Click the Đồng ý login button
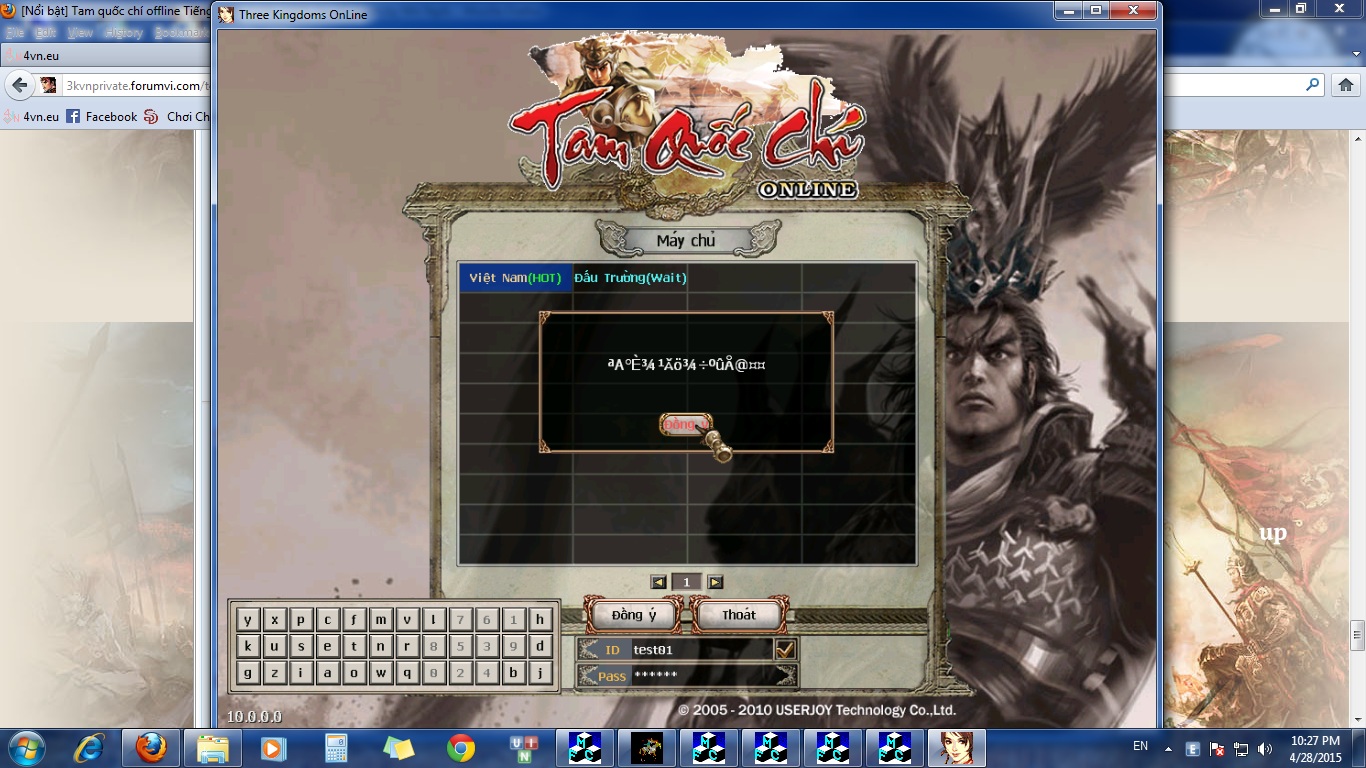The width and height of the screenshot is (1366, 768). [x=634, y=615]
